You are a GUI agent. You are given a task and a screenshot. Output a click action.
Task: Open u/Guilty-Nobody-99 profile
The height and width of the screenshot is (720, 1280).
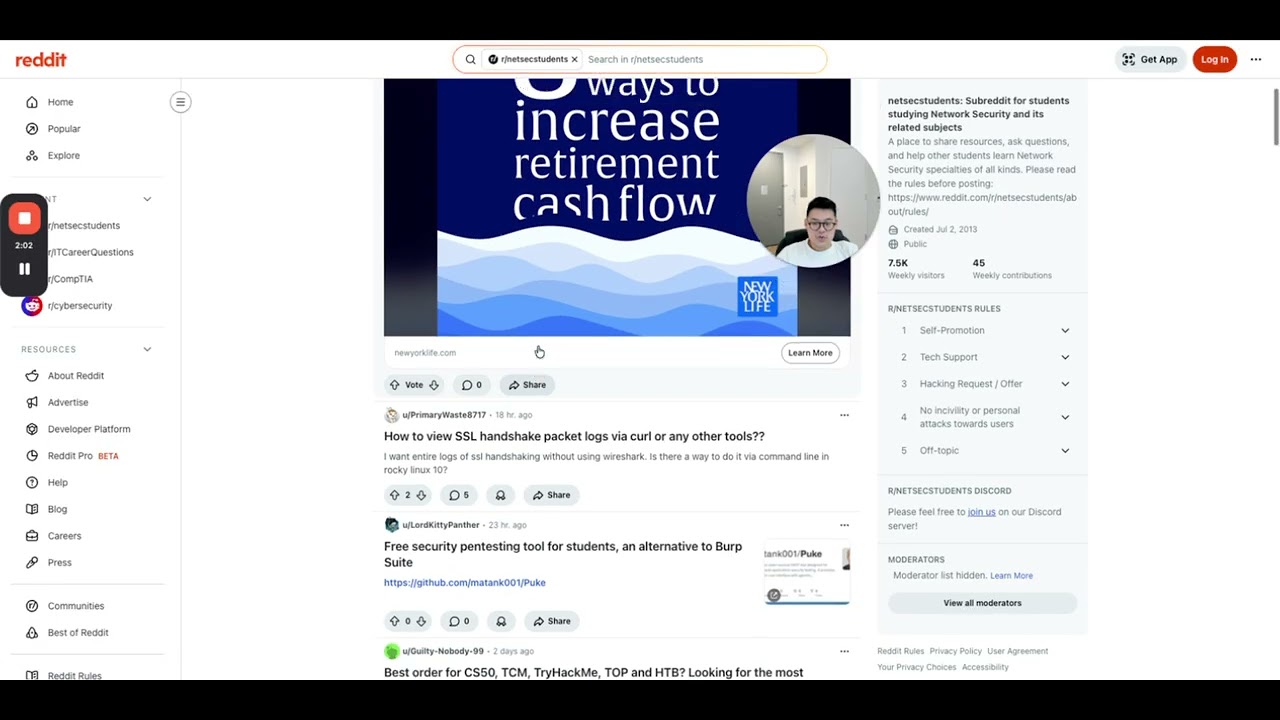coord(442,651)
